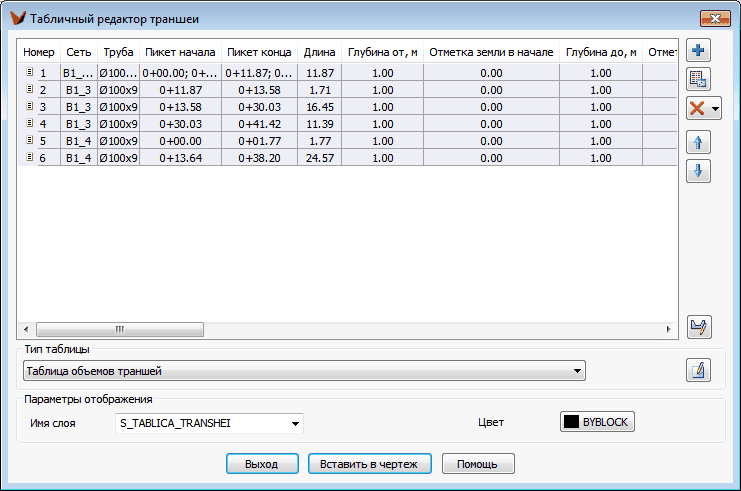Open the 'Таблица объемов траншей' type dropdown
The image size is (741, 491).
[x=577, y=372]
